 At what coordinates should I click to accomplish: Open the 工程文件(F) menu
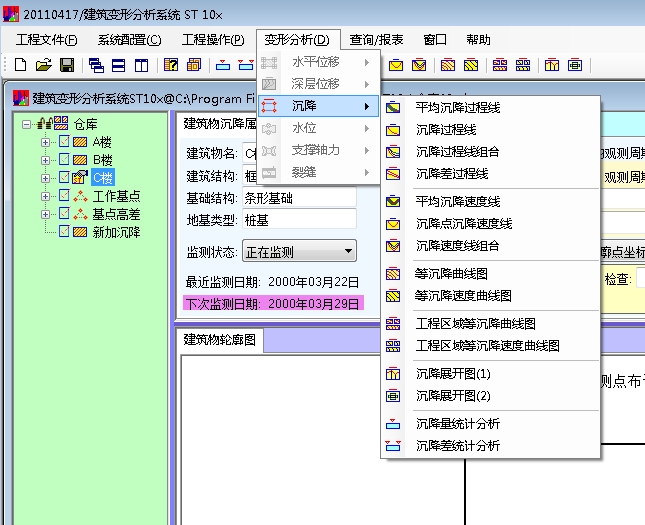(46, 40)
